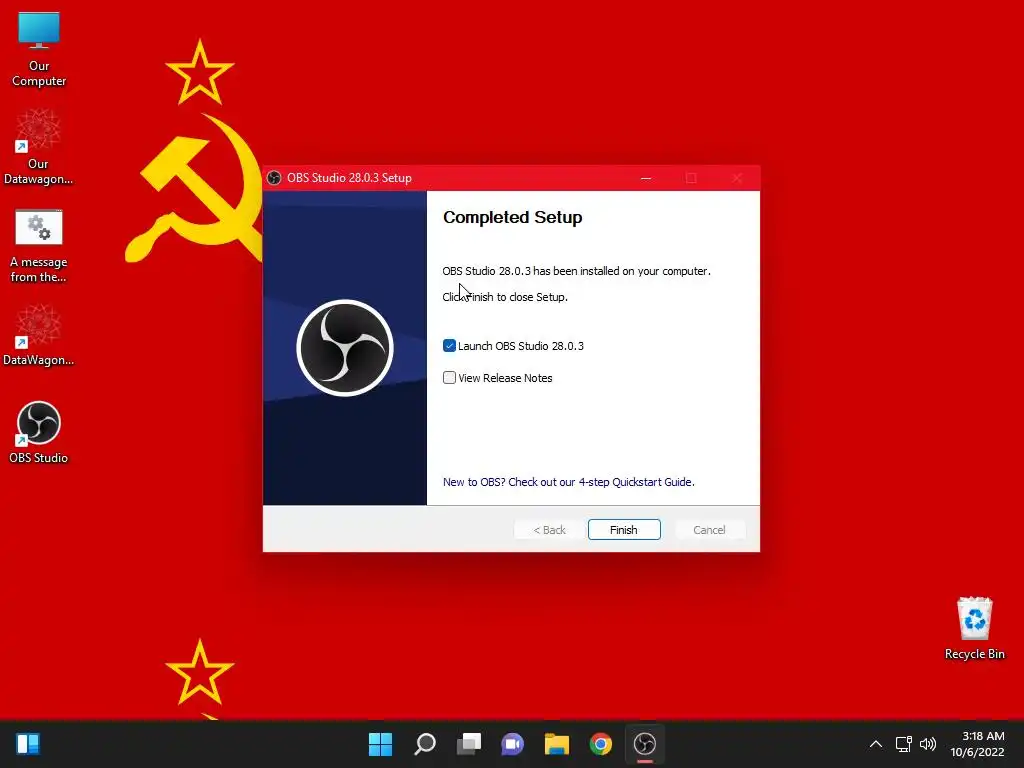1024x768 pixels.
Task: Close the OBS Studio Setup window
Action: (737, 178)
